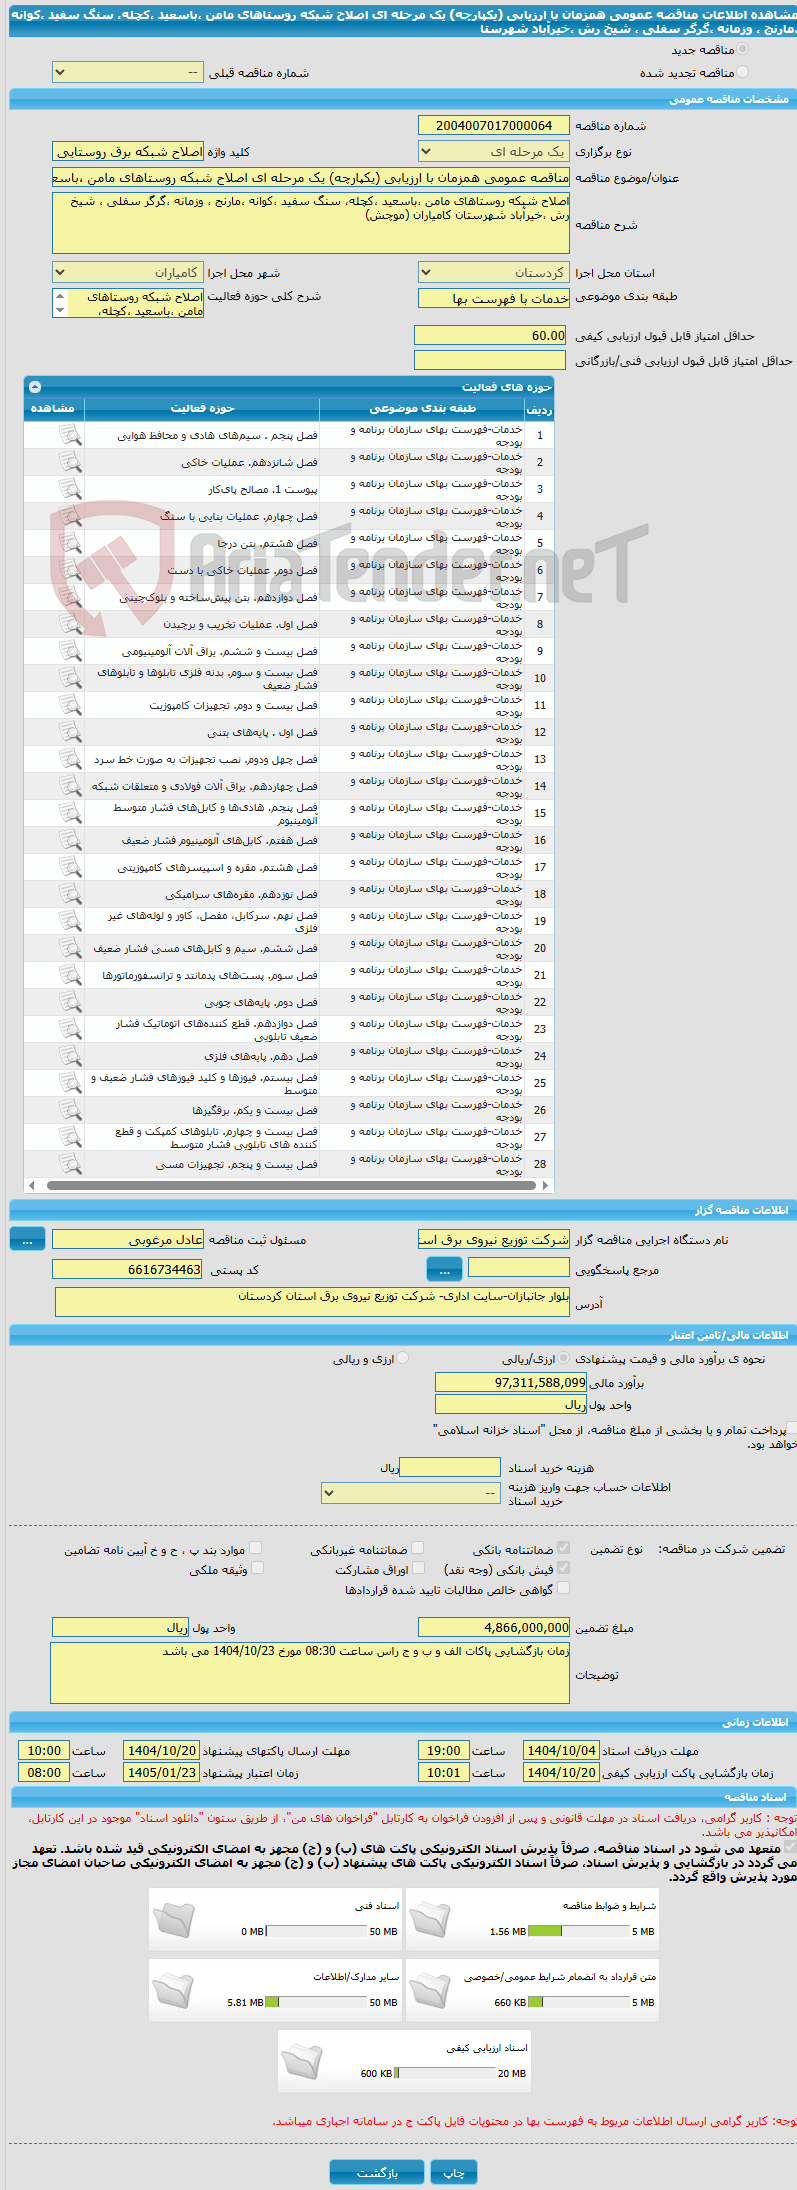Open the view icon for row 8
This screenshot has width=797, height=2190.
(x=70, y=624)
